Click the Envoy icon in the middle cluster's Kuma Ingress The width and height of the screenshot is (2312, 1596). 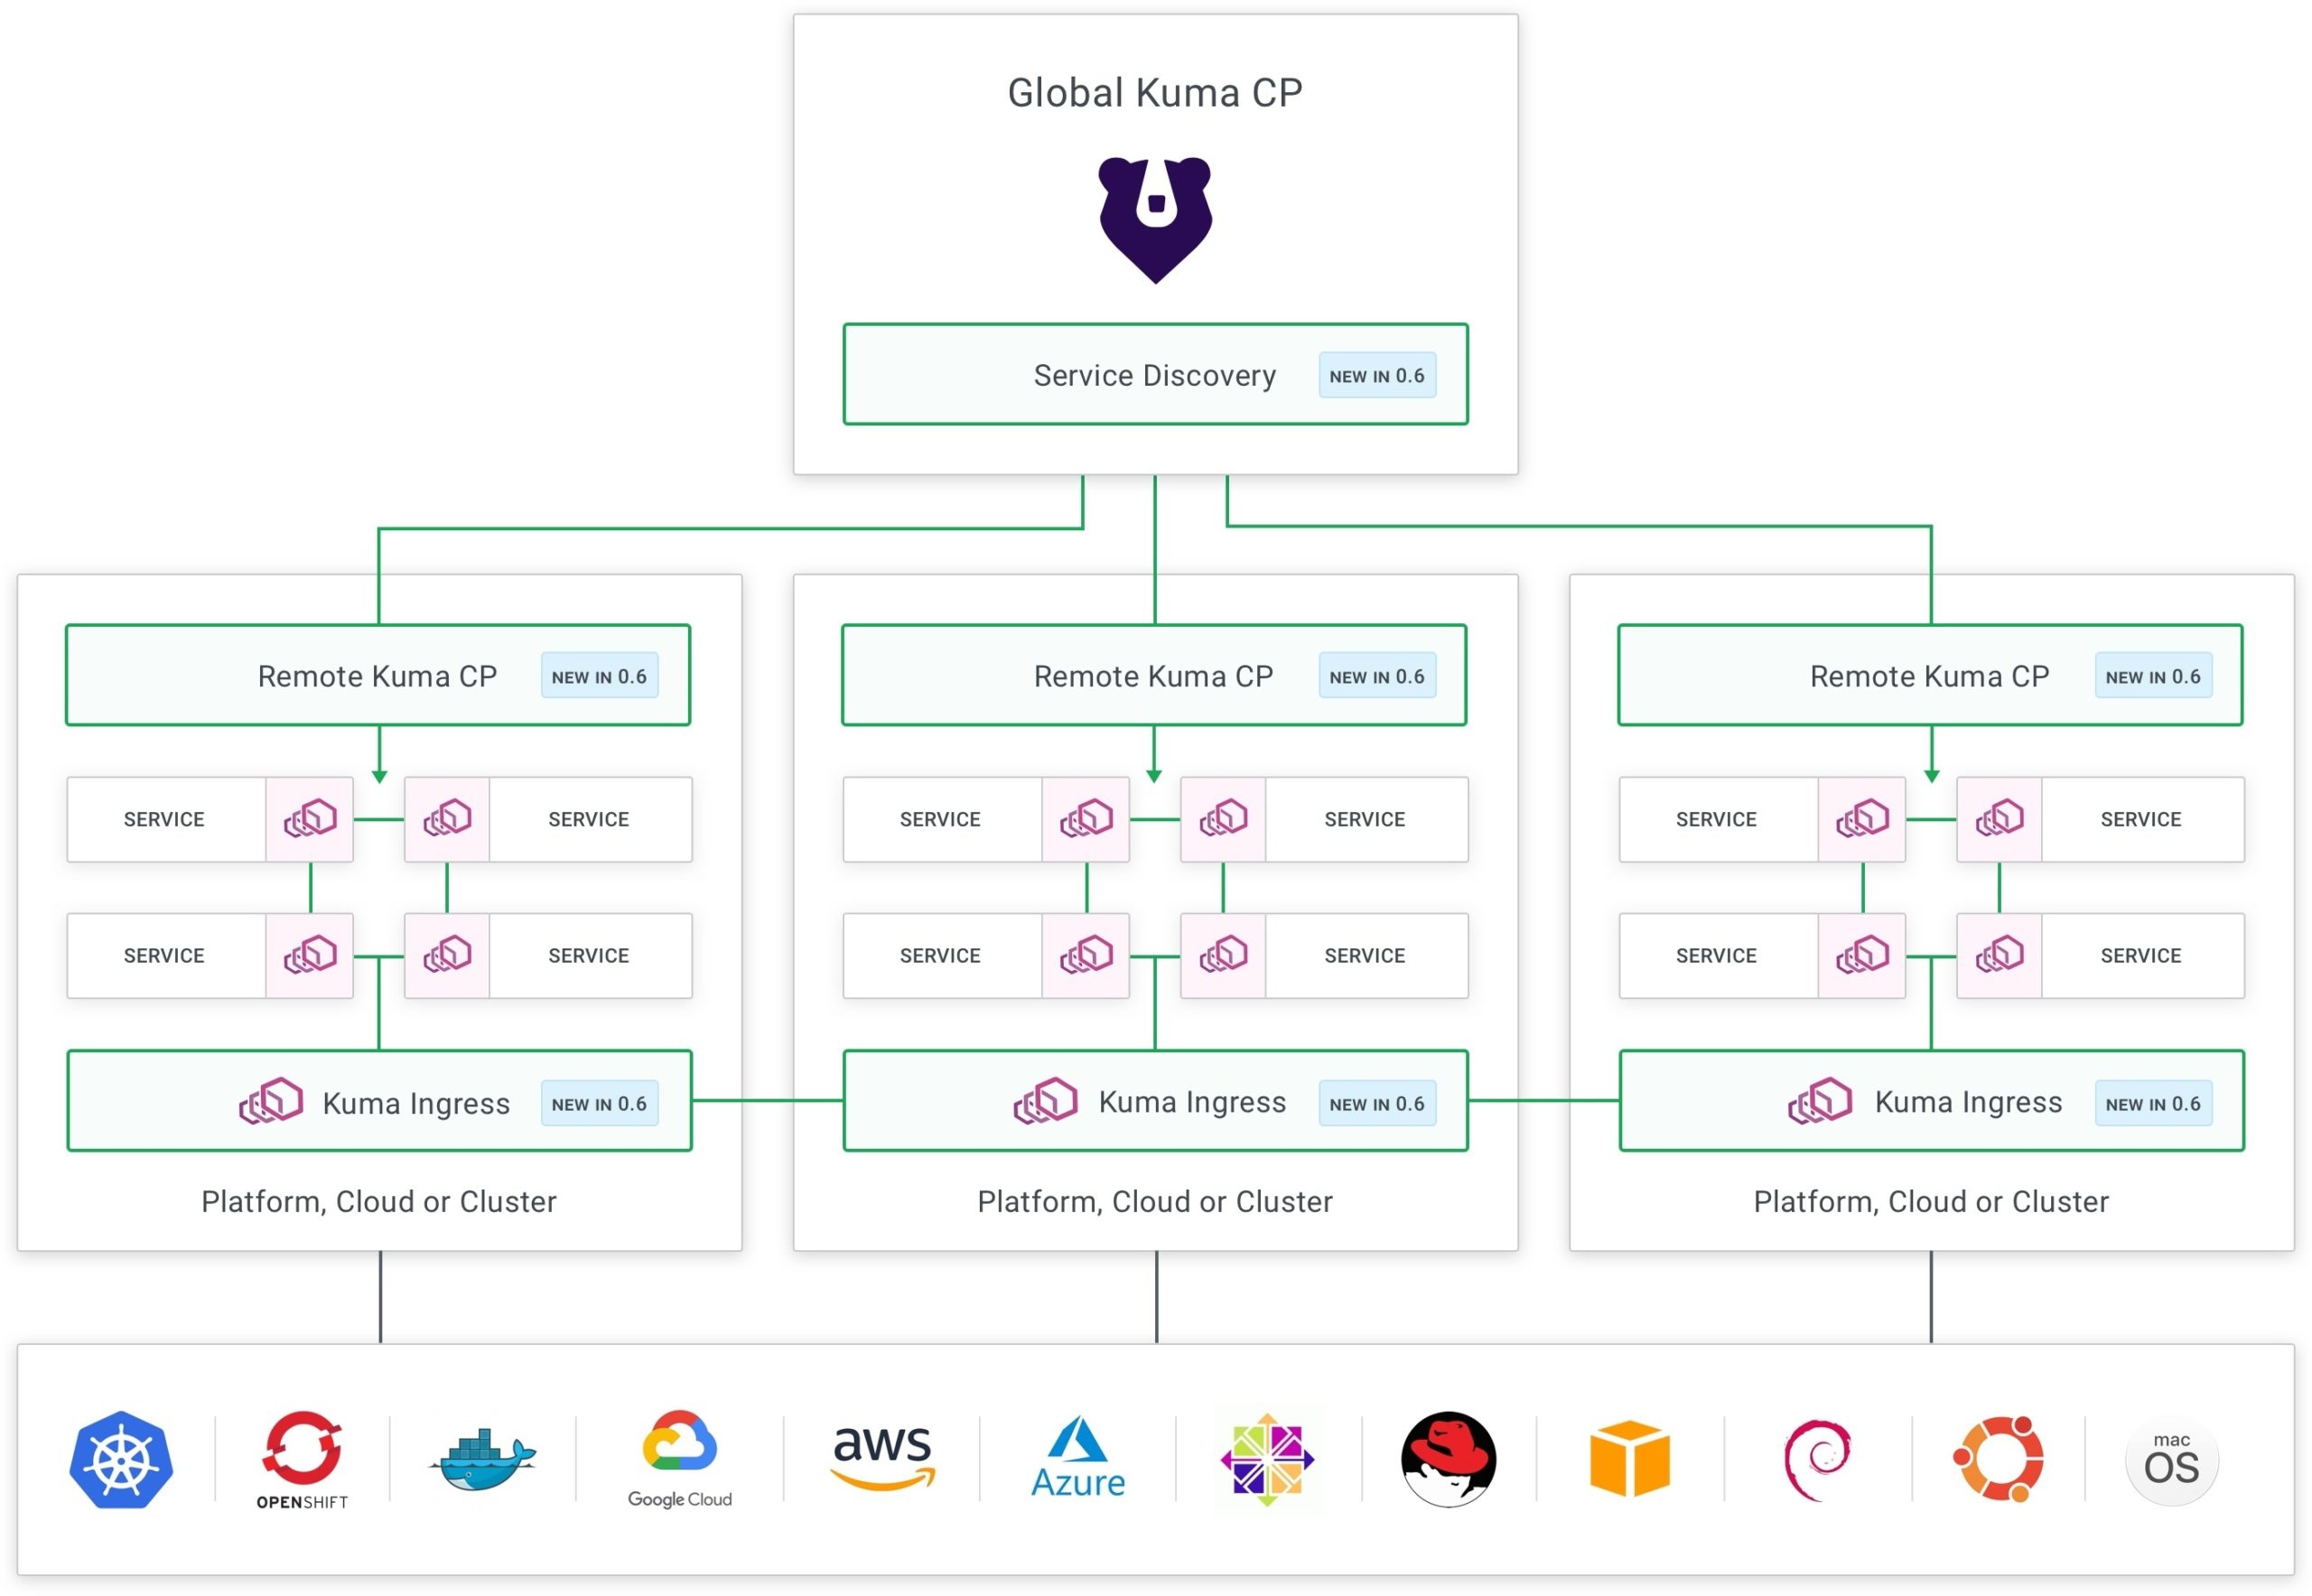coord(1045,1101)
